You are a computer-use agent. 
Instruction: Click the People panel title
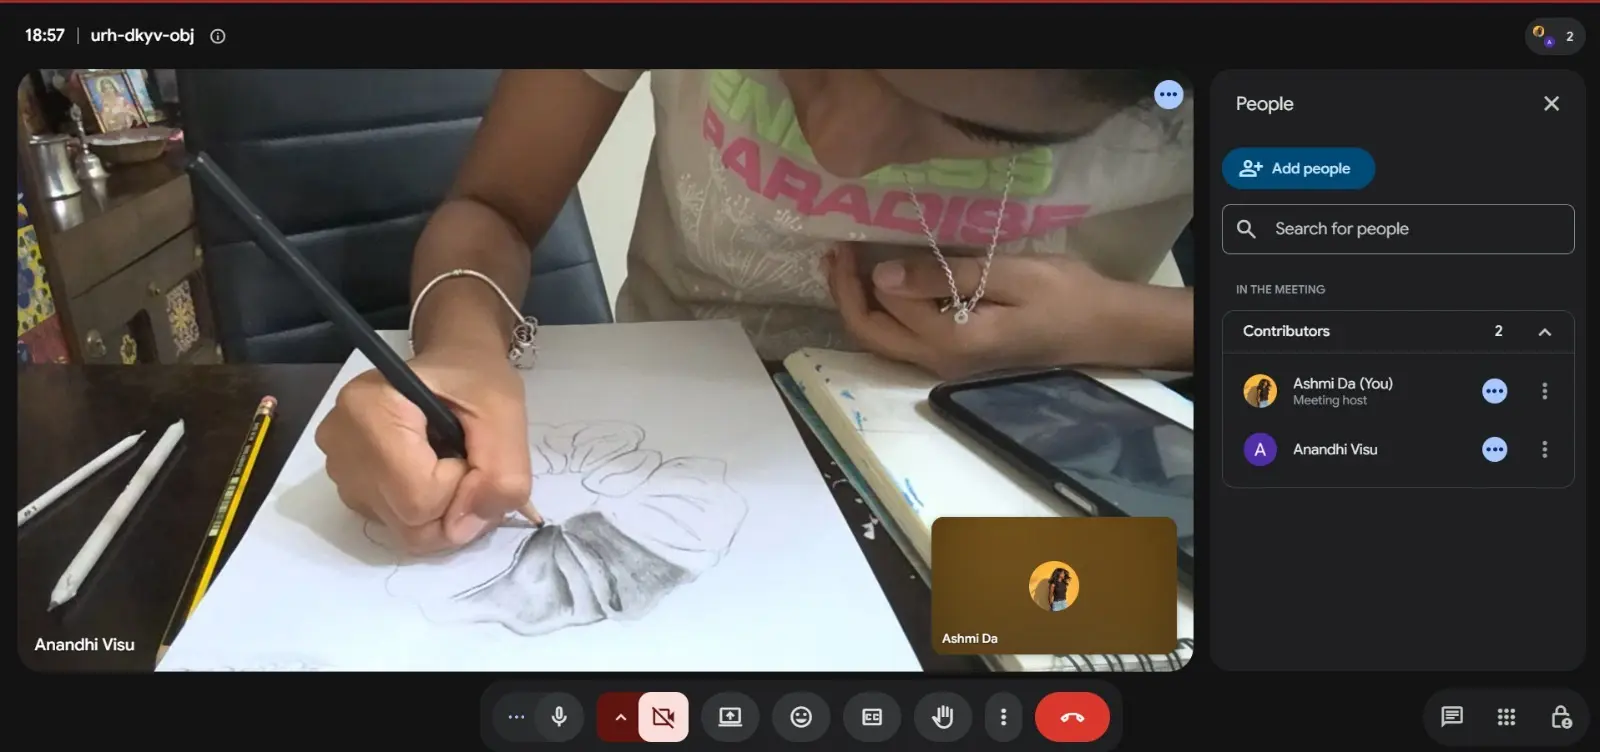pos(1264,104)
